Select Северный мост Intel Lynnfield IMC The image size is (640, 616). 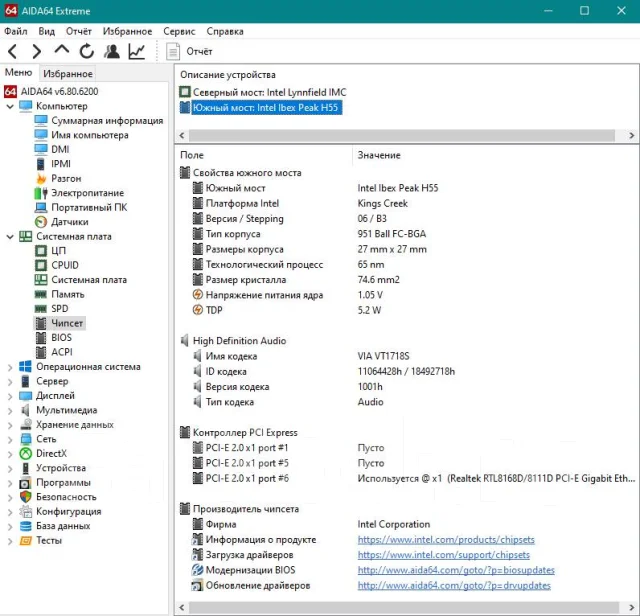click(x=269, y=92)
